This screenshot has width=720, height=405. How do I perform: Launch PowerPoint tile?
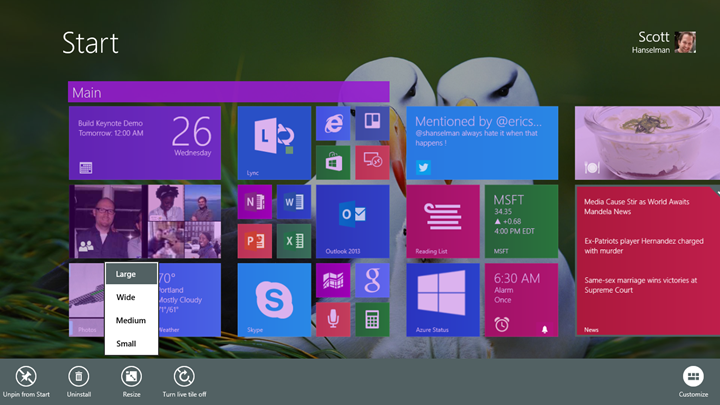254,241
